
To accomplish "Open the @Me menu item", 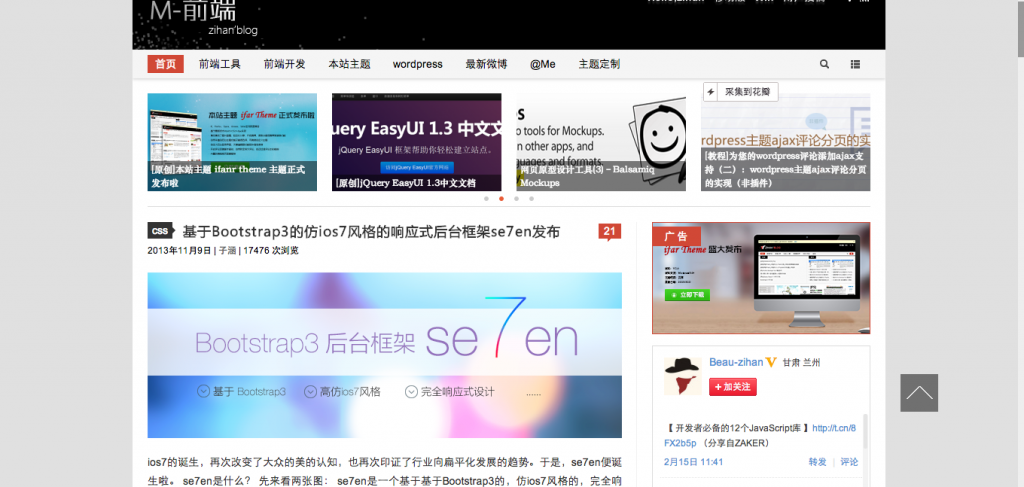I will click(x=543, y=64).
